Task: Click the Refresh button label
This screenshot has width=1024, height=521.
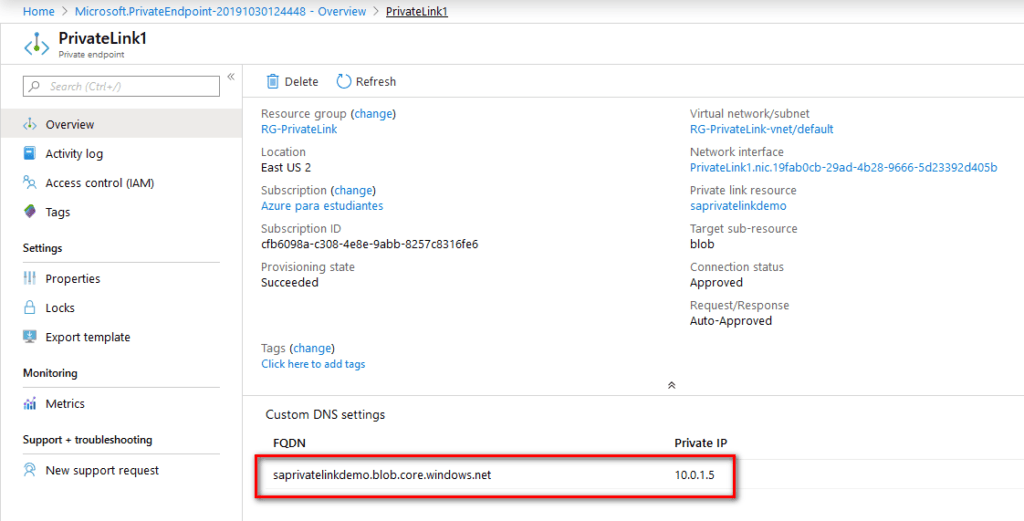Action: [x=376, y=82]
